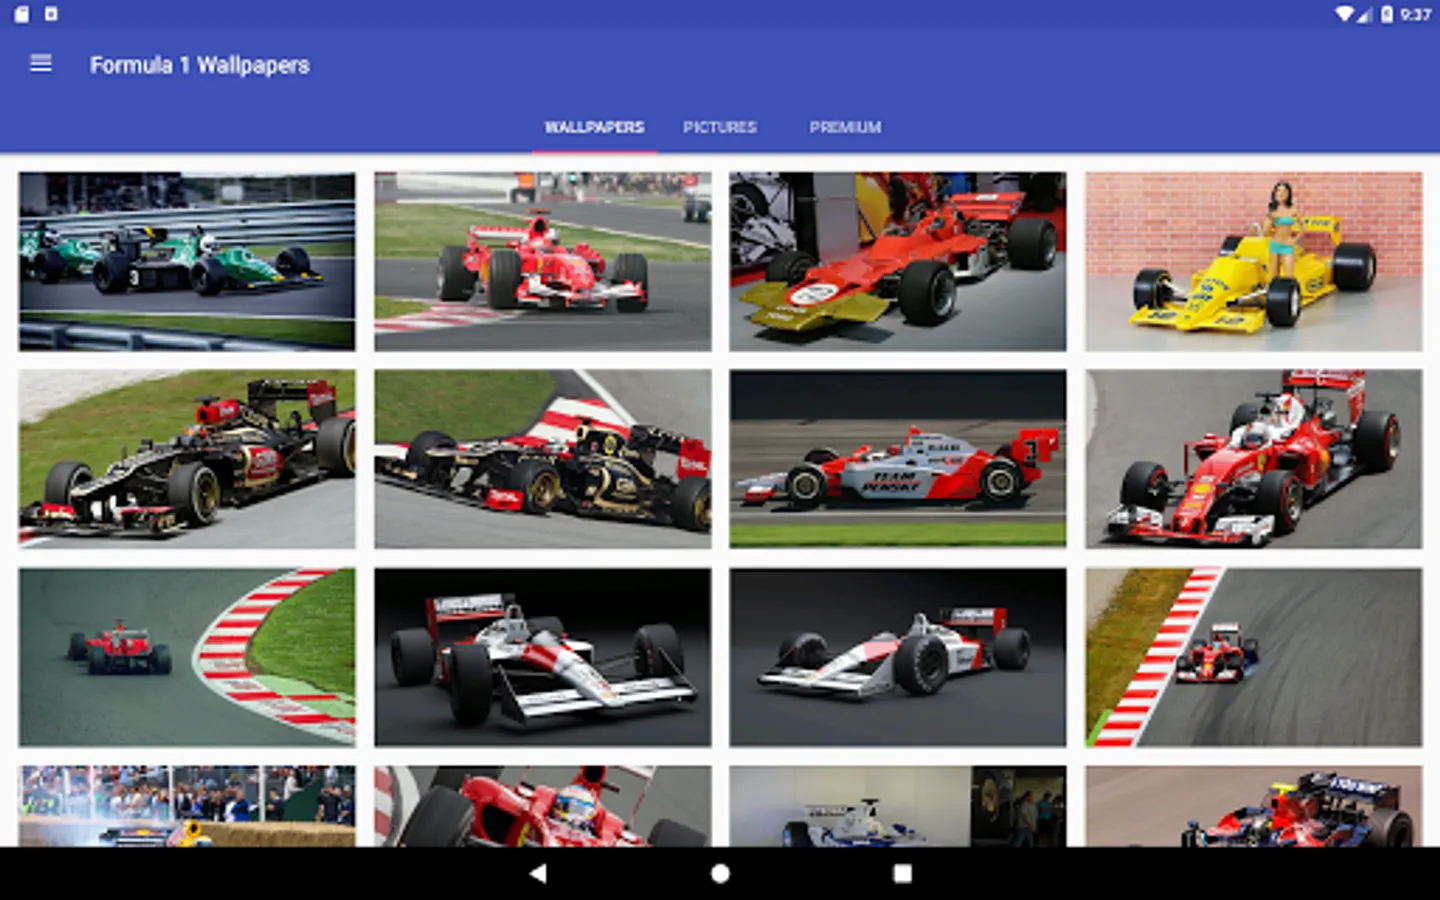This screenshot has height=900, width=1440.
Task: Open the white and red Team Penske car wallpaper
Action: point(898,459)
